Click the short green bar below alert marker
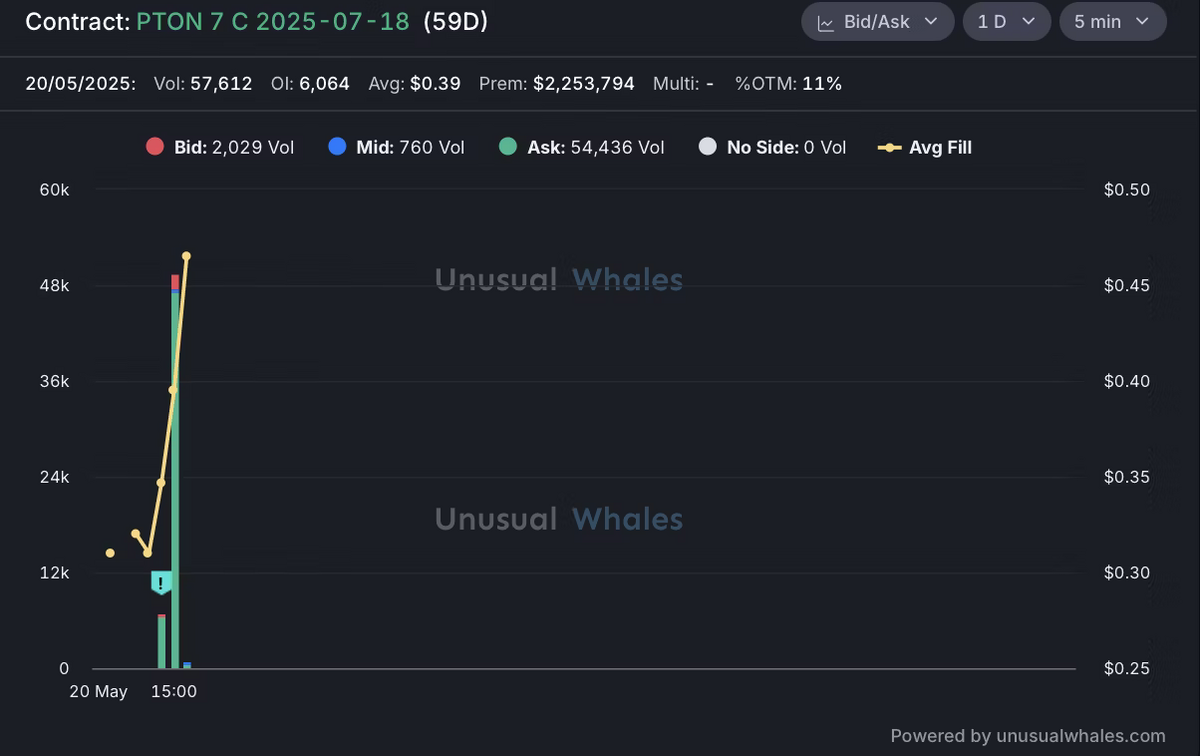Image resolution: width=1200 pixels, height=756 pixels. (x=161, y=643)
